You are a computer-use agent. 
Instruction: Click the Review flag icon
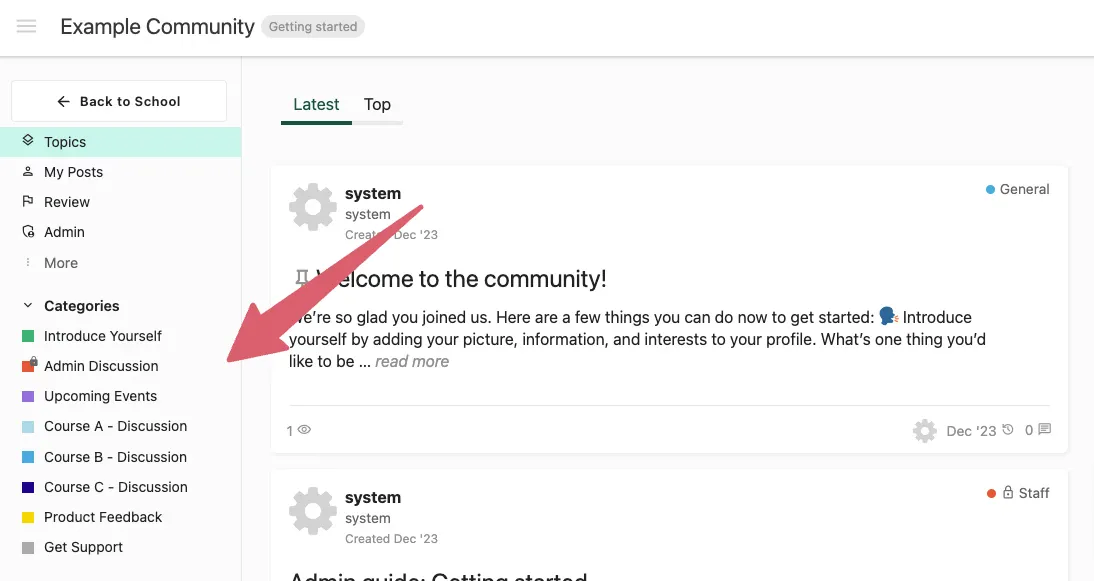click(x=28, y=202)
